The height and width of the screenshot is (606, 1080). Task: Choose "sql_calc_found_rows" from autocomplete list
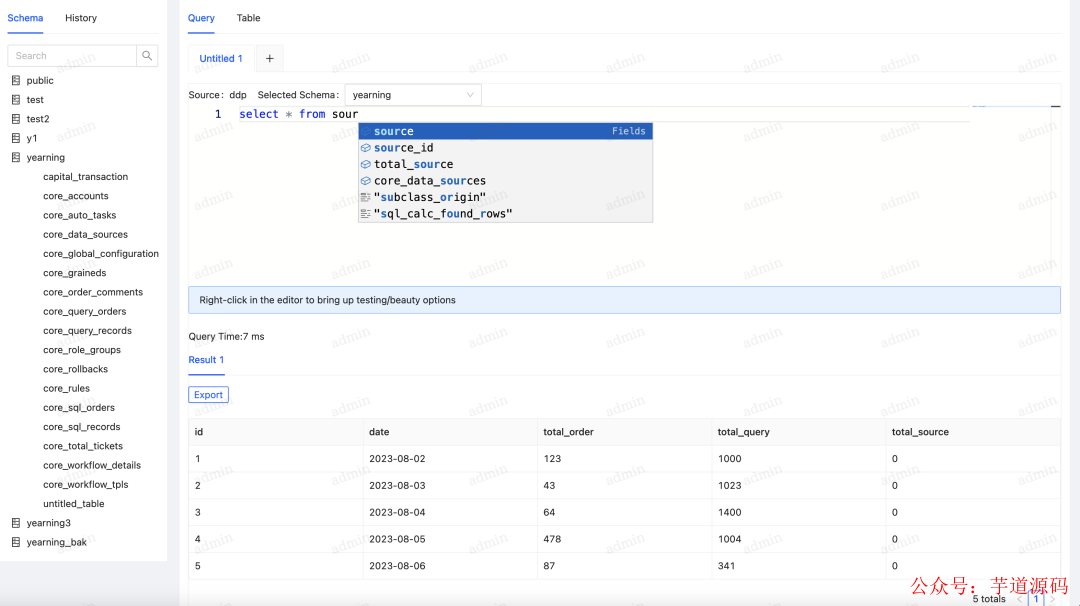click(506, 214)
